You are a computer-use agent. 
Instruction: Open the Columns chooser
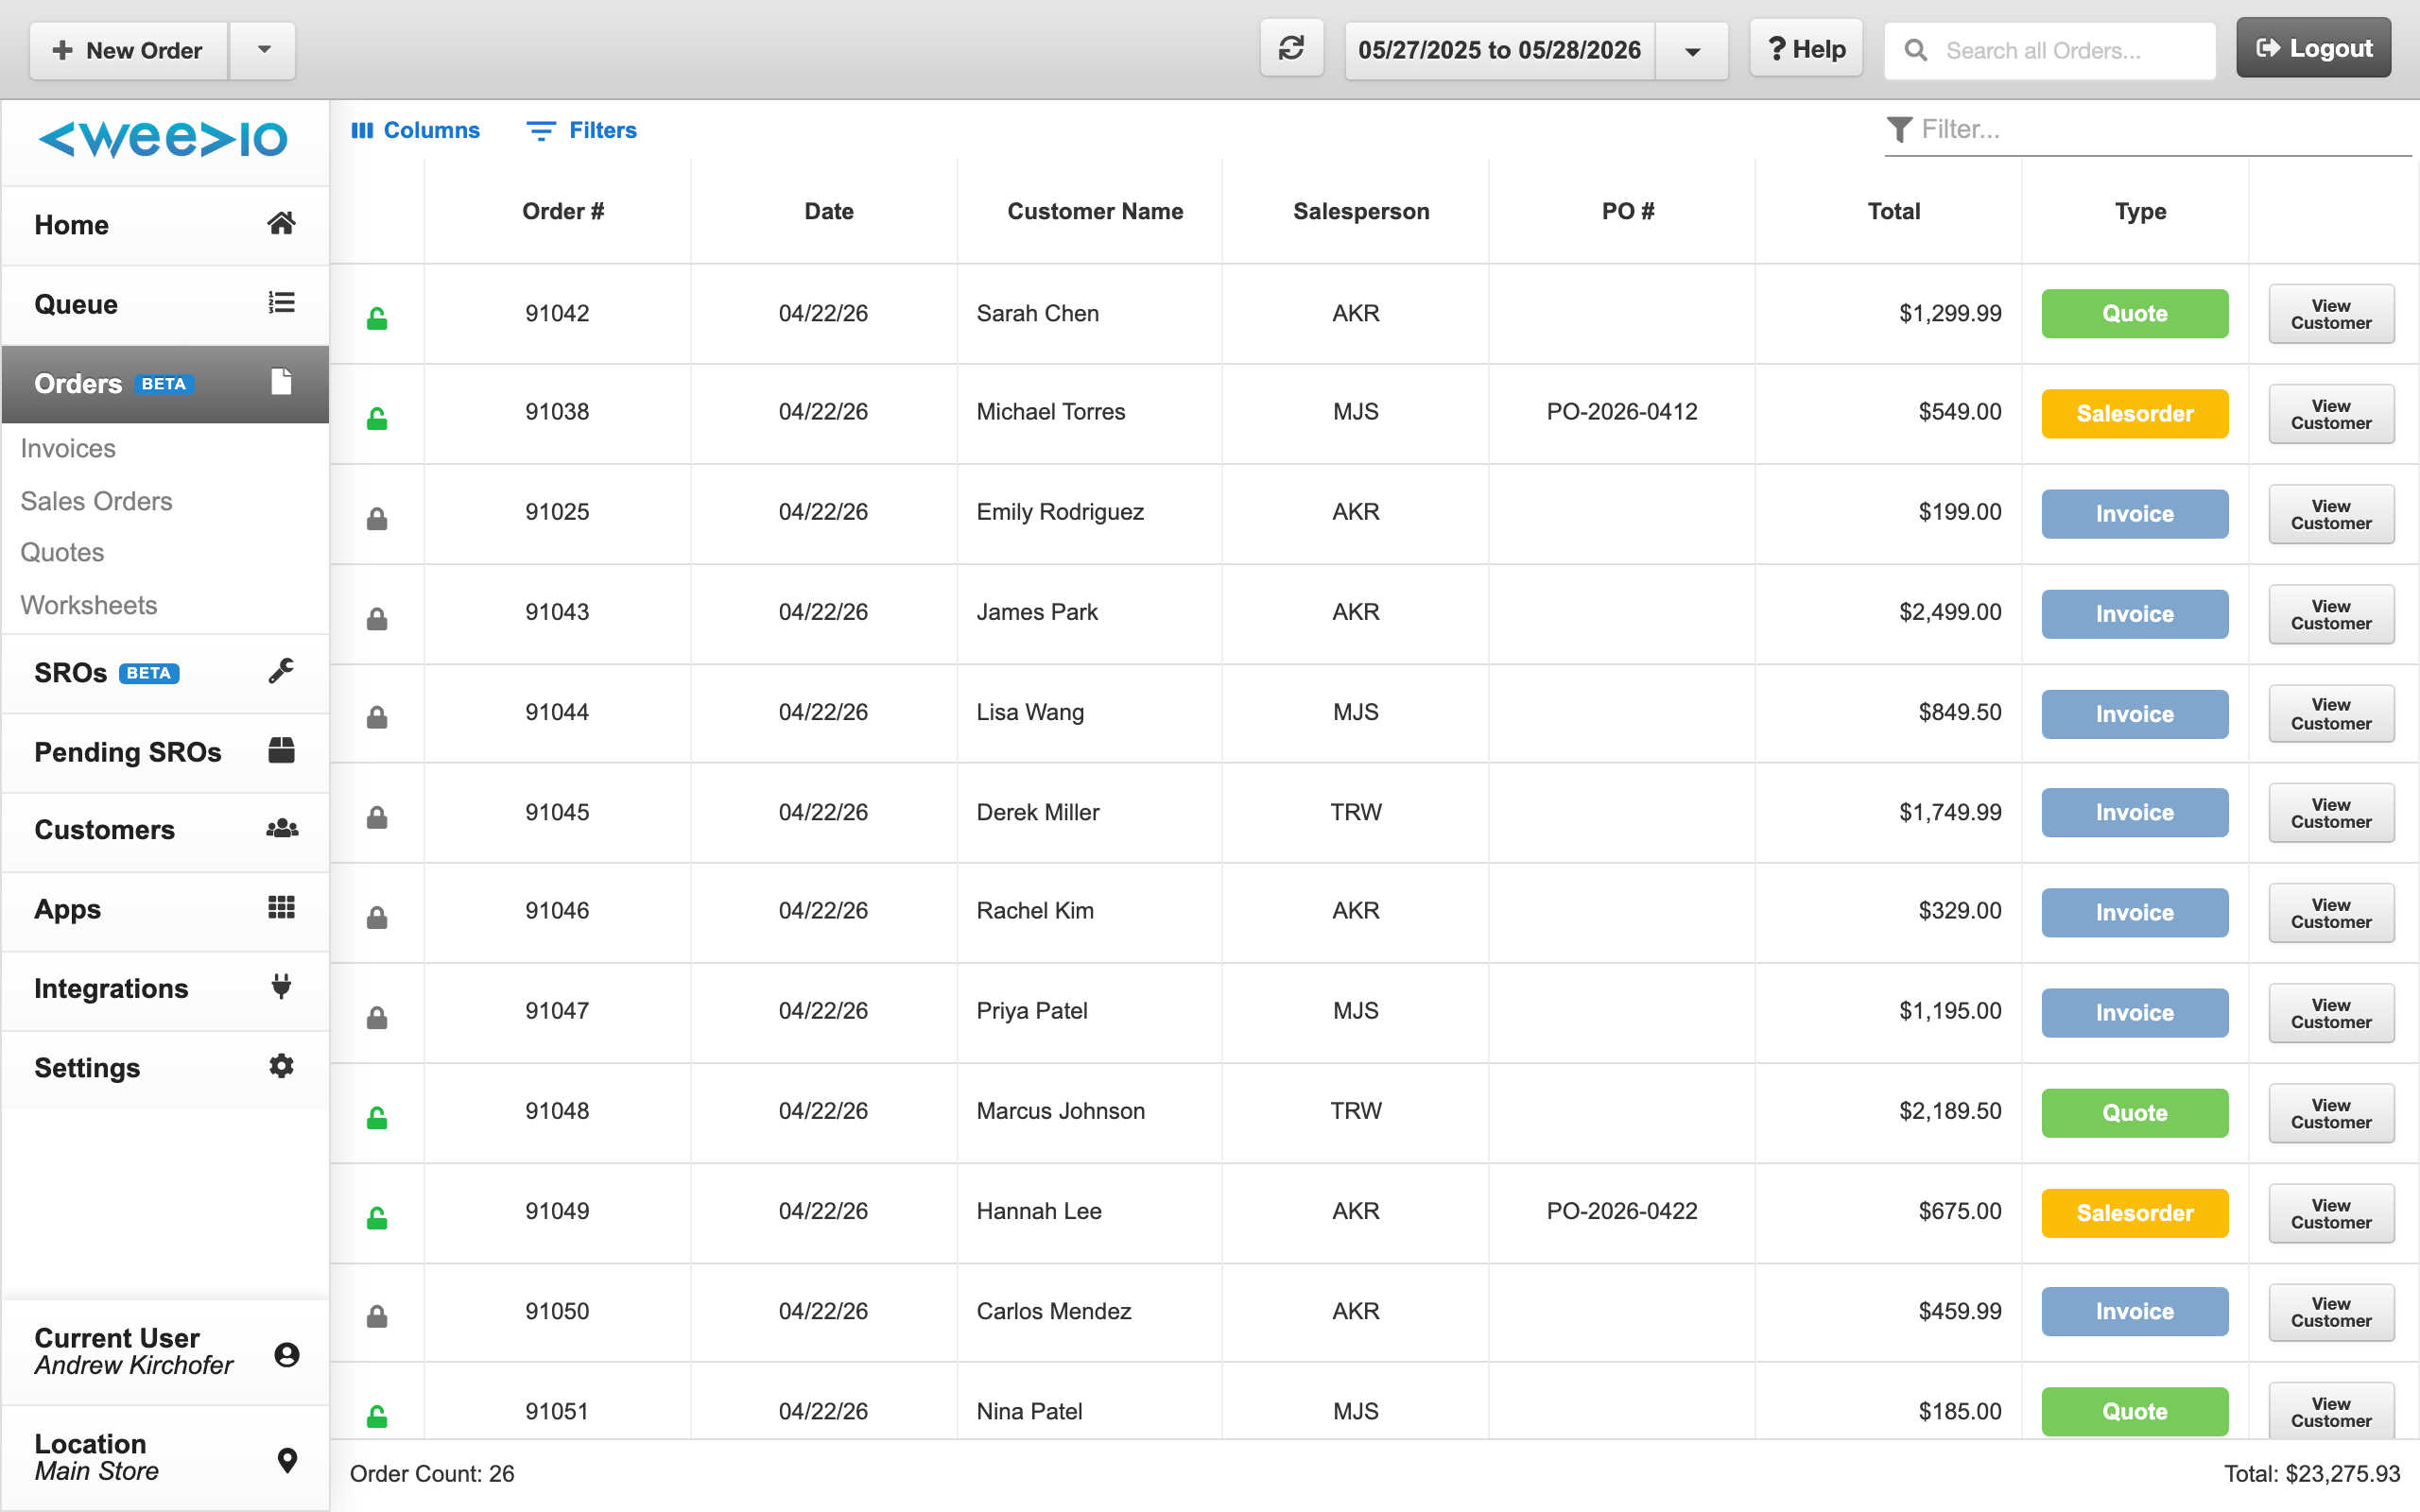[415, 130]
